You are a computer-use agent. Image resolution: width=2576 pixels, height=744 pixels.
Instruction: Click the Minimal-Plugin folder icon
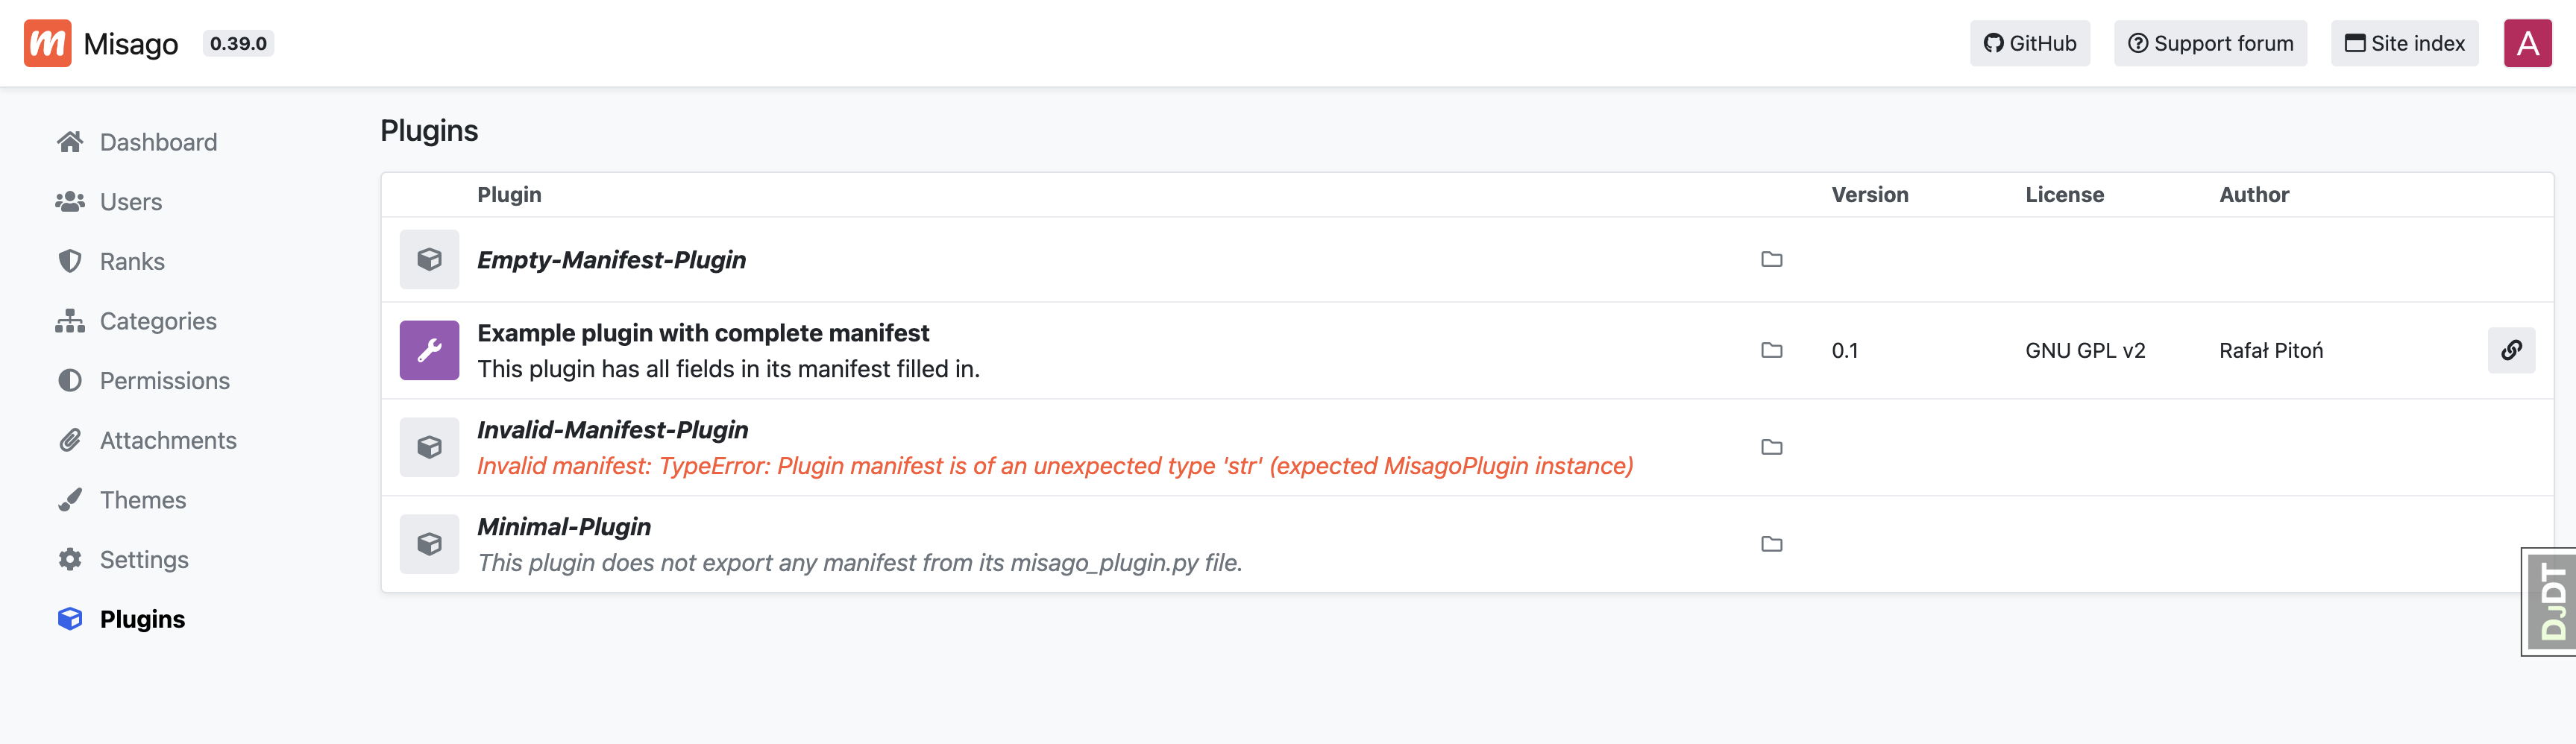1771,544
